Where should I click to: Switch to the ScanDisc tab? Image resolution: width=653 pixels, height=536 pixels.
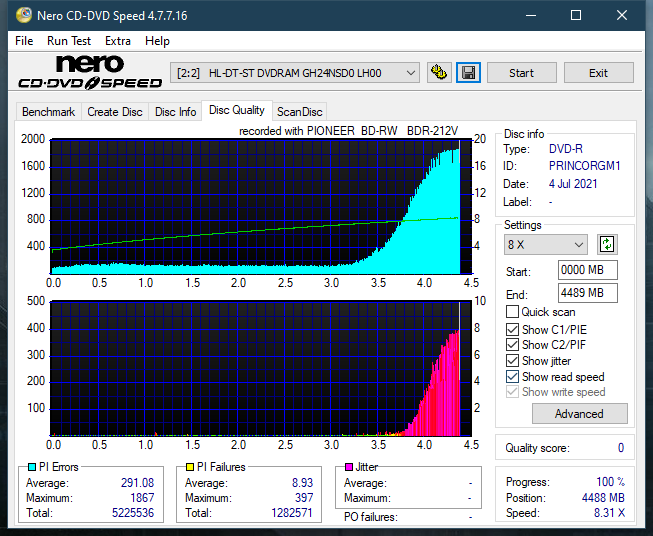click(x=299, y=112)
